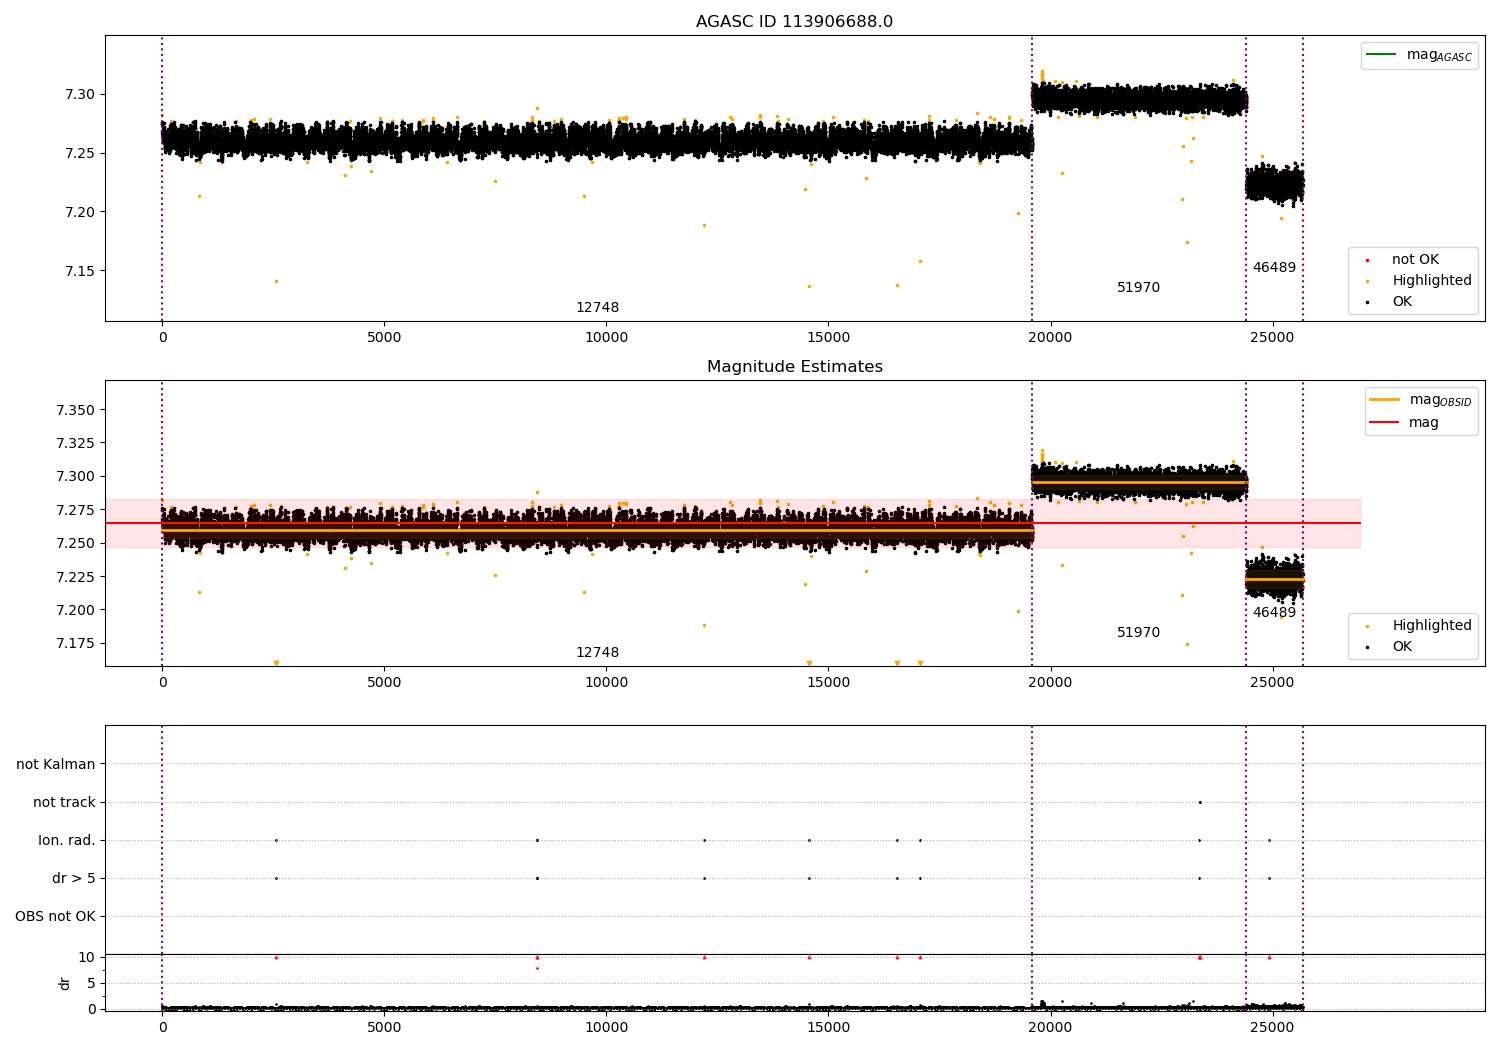Click the "OBS not OK" axis label
The height and width of the screenshot is (1050, 1500).
click(55, 916)
